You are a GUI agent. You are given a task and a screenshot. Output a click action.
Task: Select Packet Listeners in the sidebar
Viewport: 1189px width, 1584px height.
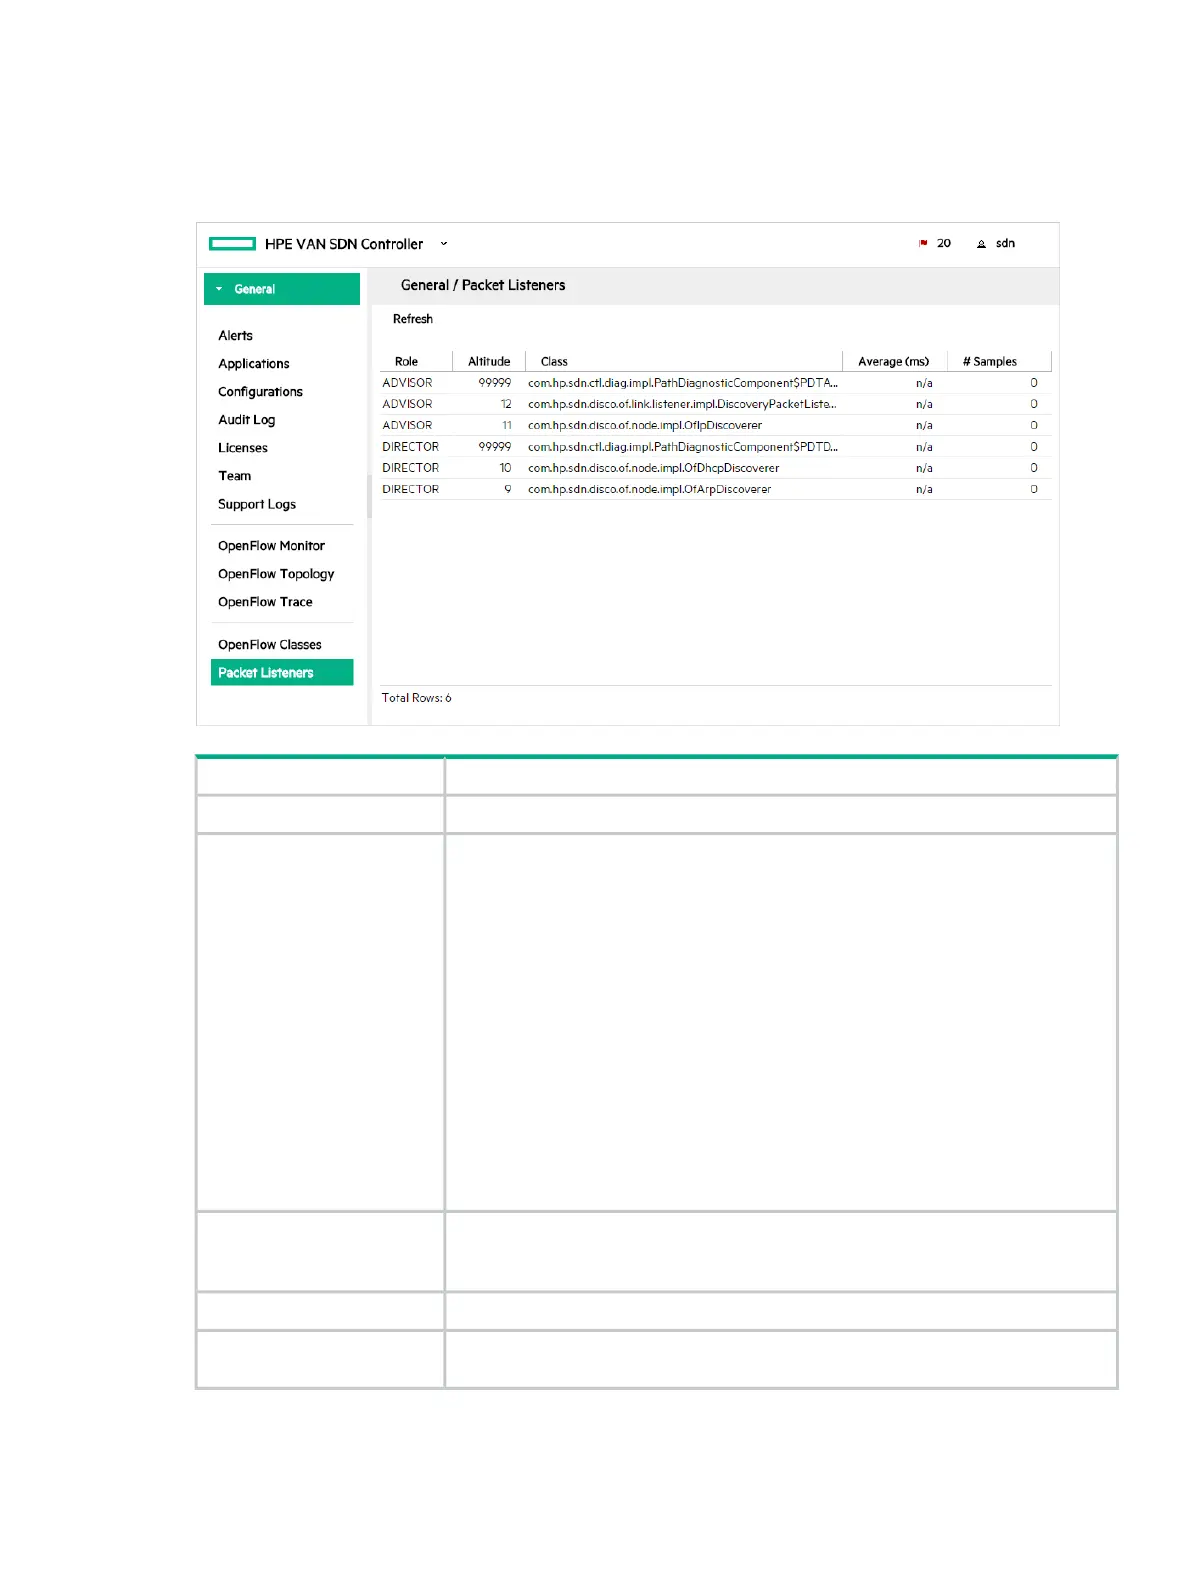[282, 672]
